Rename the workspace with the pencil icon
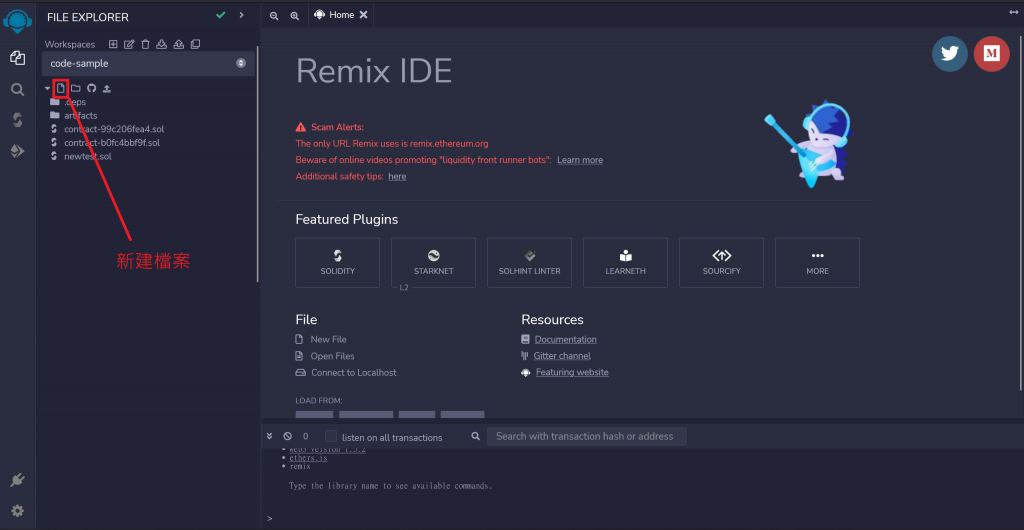Screen dimensions: 1024x530 click(x=129, y=44)
